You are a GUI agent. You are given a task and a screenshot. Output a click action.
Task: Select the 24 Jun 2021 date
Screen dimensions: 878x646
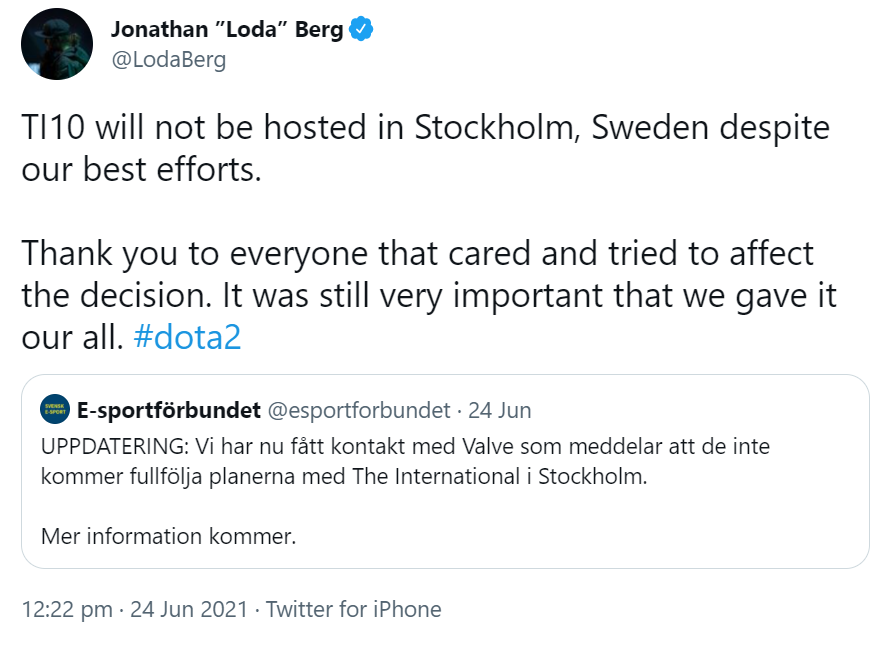189,609
